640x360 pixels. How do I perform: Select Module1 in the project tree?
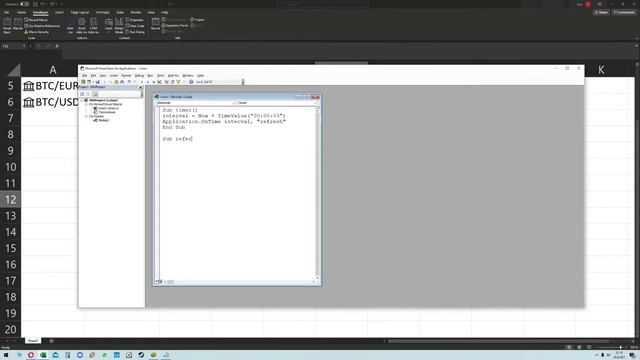pyautogui.click(x=101, y=120)
